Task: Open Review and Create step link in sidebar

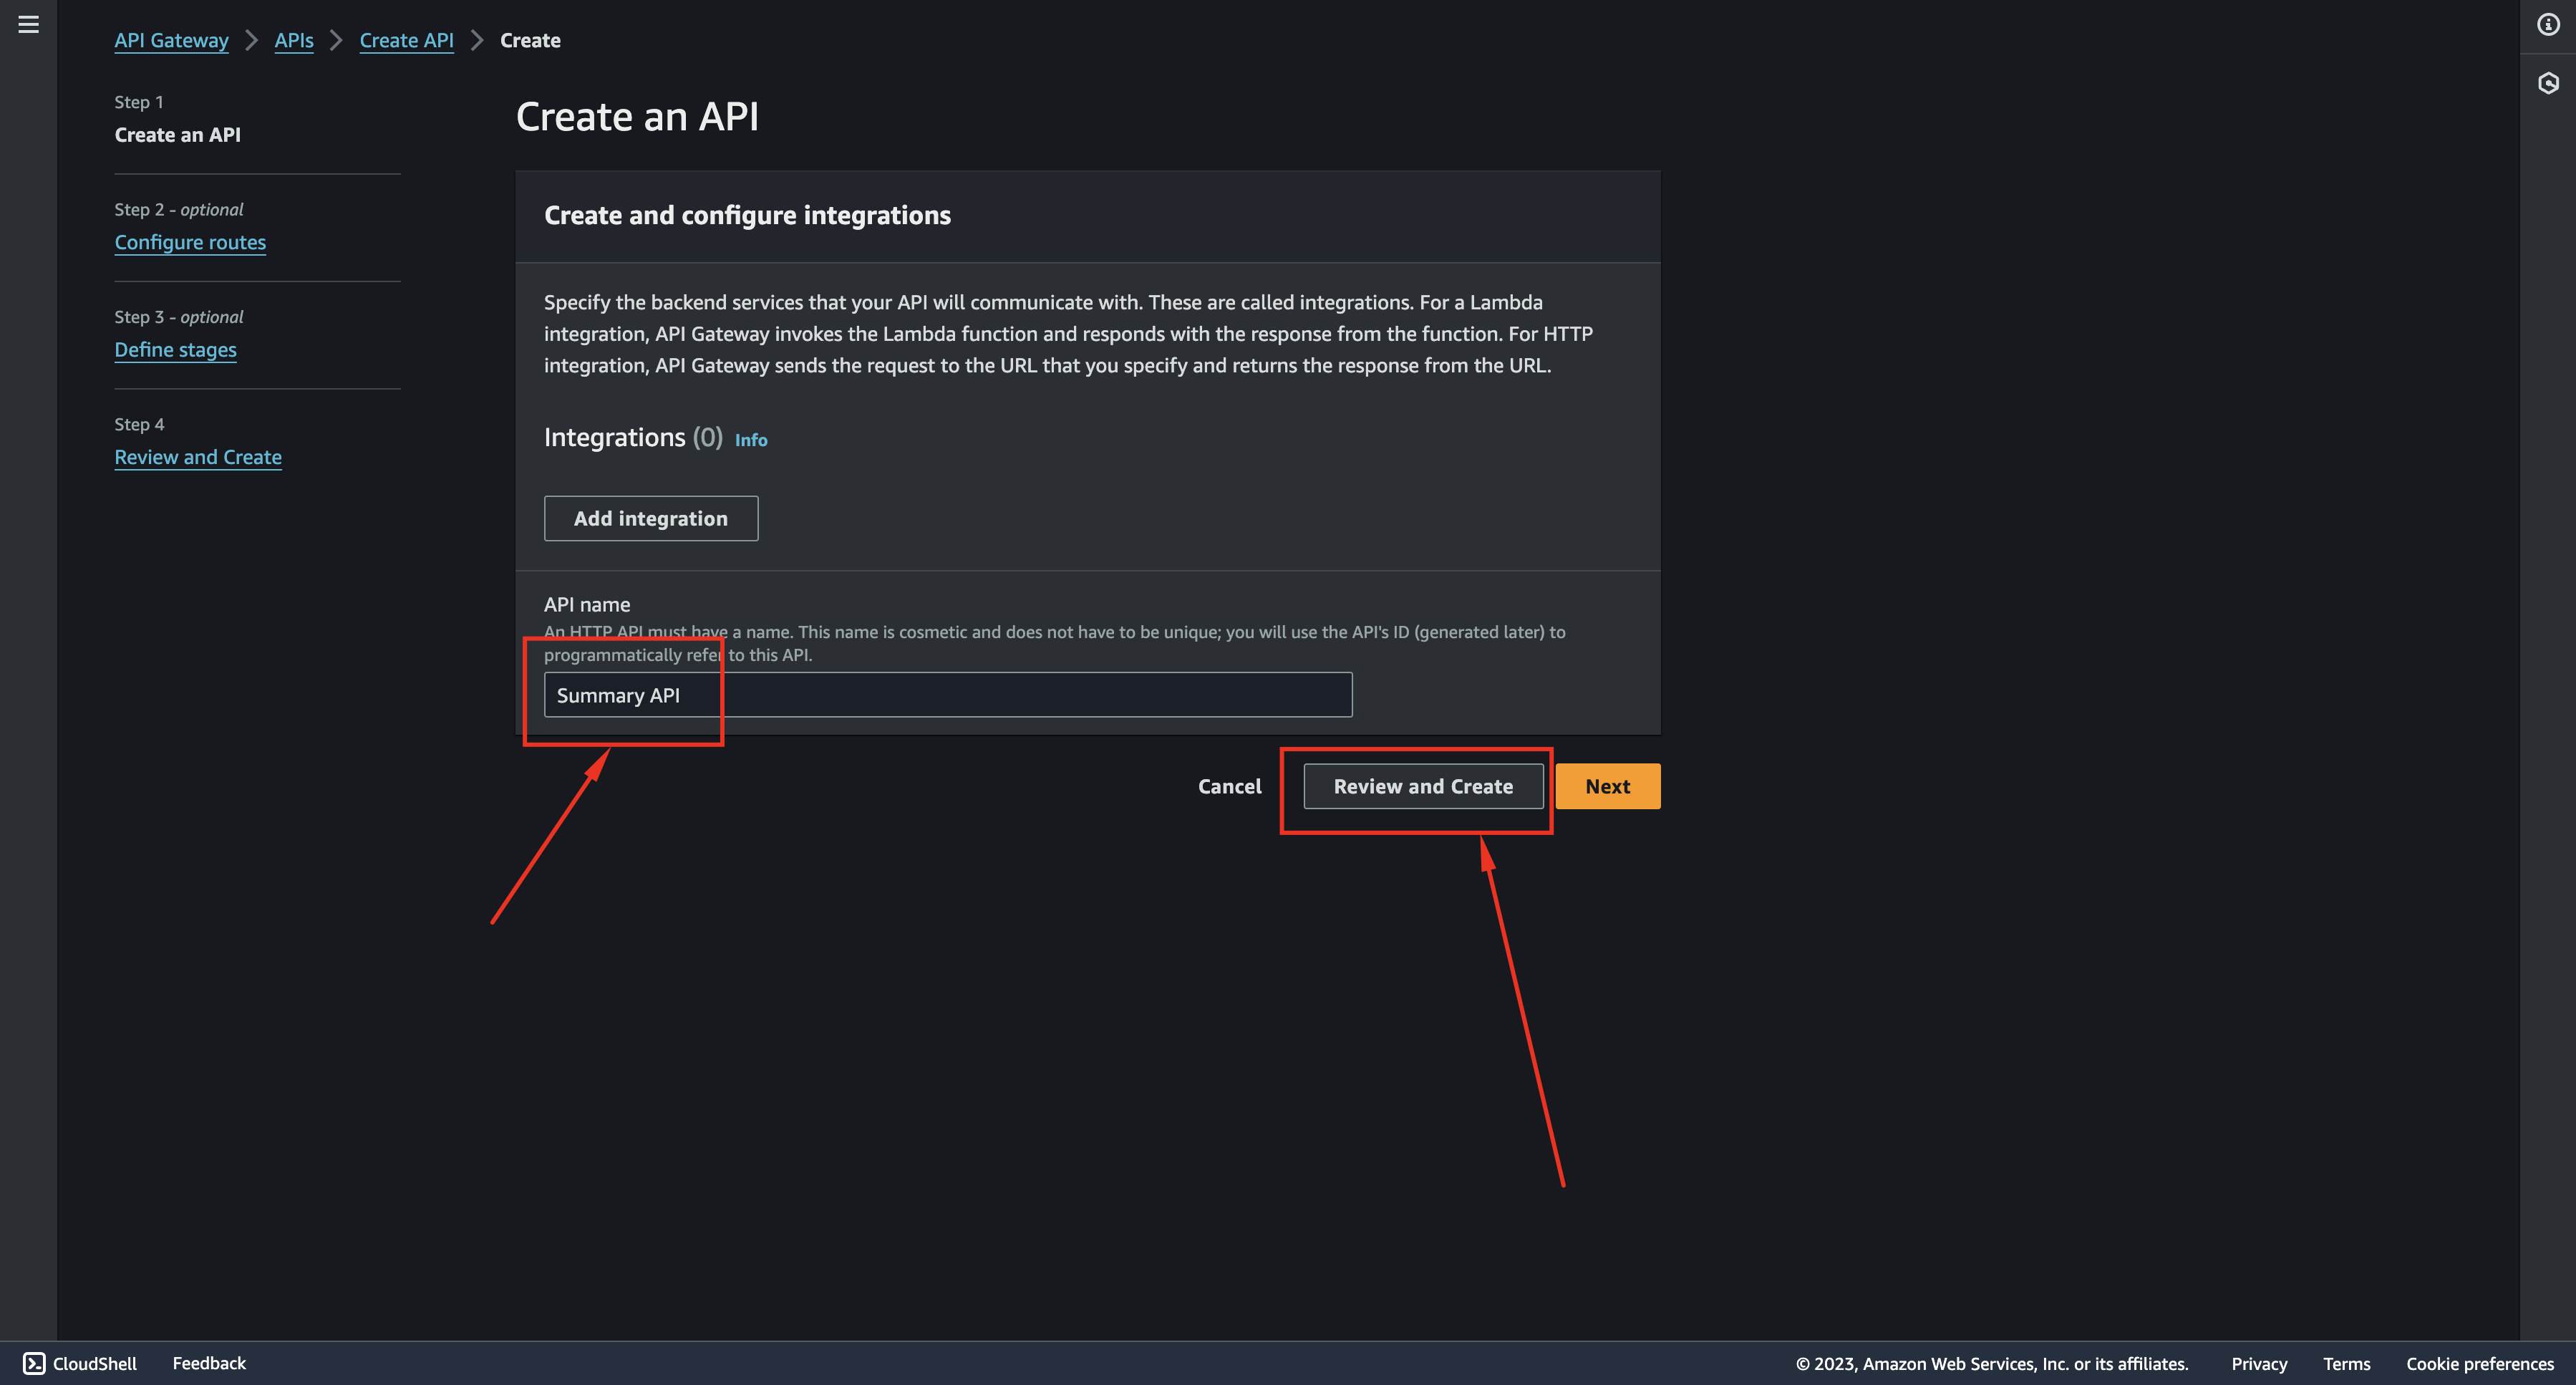Action: click(x=198, y=457)
